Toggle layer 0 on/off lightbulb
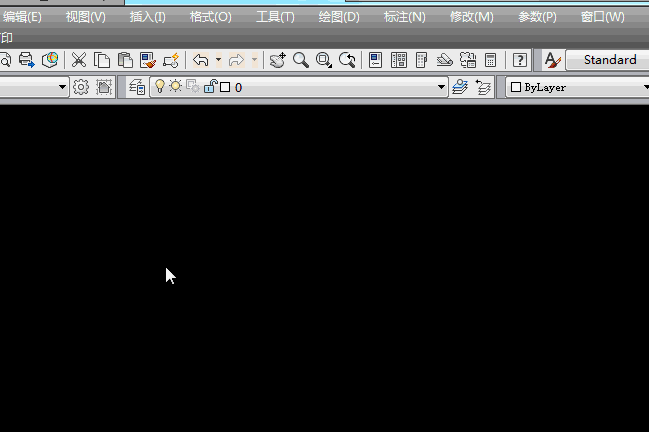This screenshot has width=649, height=432. 159,87
